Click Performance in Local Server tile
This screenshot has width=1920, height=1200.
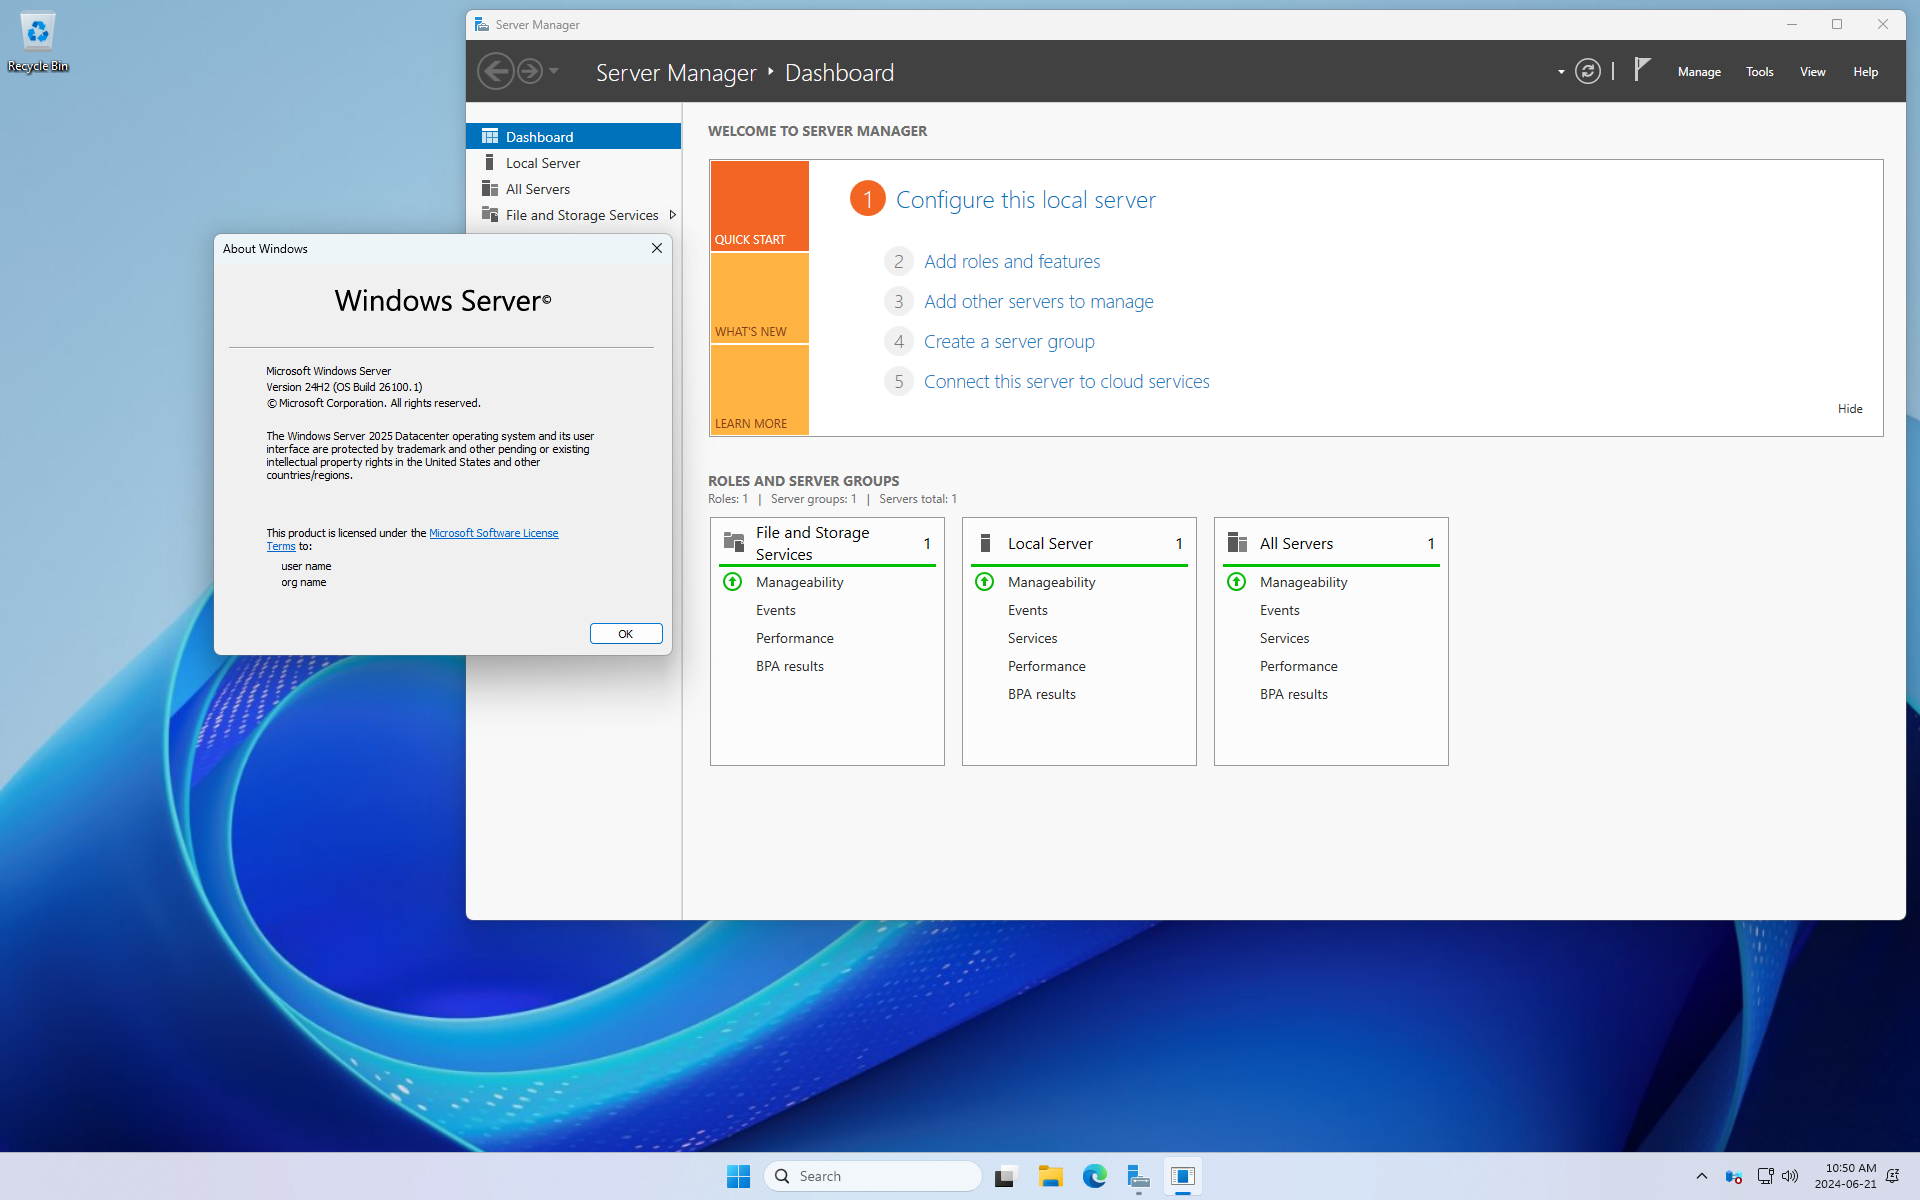pyautogui.click(x=1046, y=666)
